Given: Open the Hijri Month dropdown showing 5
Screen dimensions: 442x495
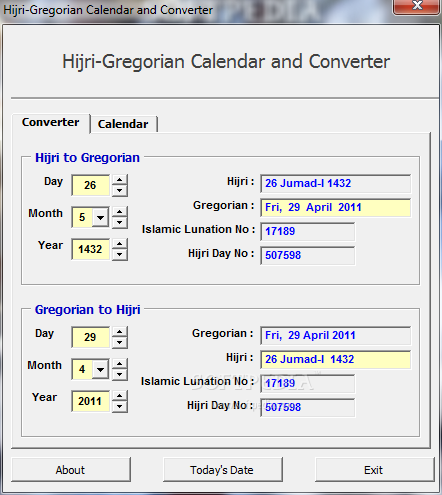Looking at the screenshot, I should [100, 218].
